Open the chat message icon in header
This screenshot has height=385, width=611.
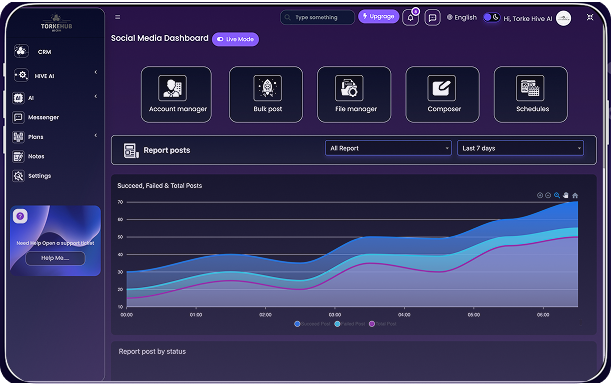click(432, 18)
